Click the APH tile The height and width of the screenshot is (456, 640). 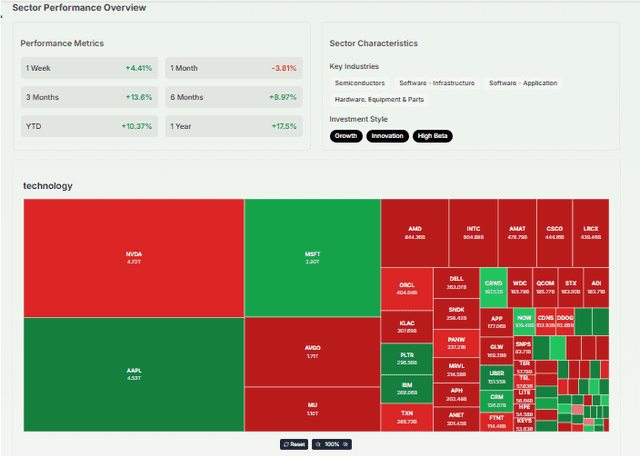456,395
